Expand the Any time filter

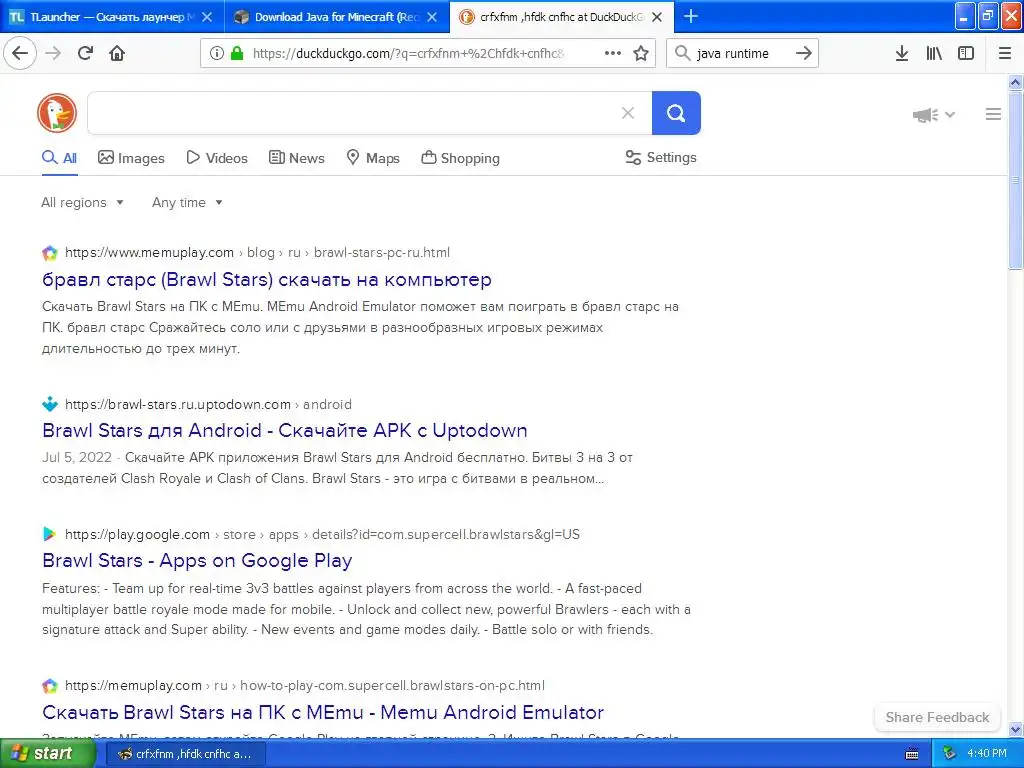coord(187,202)
